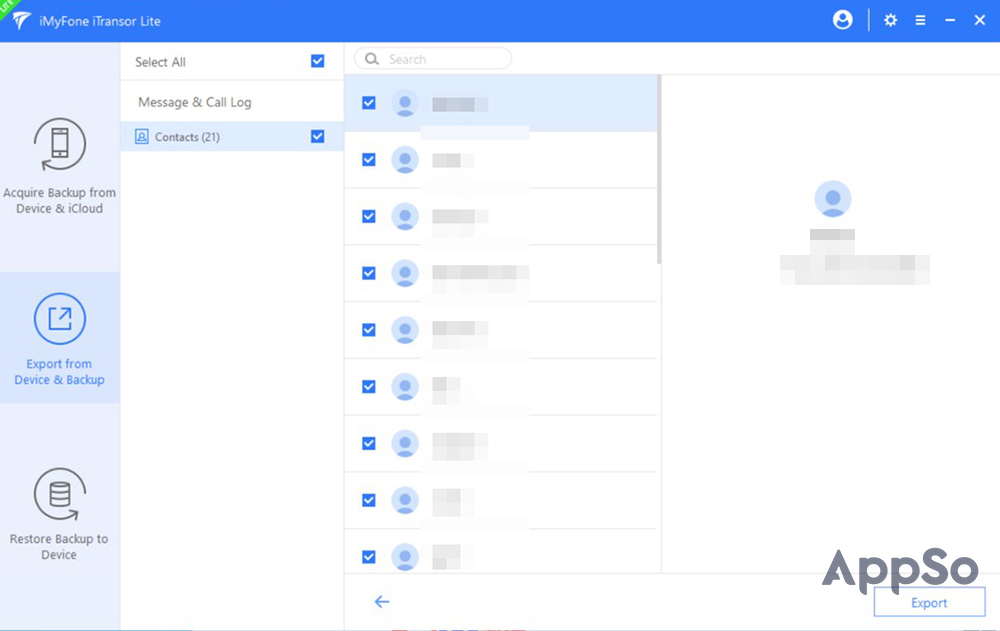Viewport: 1000px width, 631px height.
Task: Click the second contact's avatar icon
Action: pyautogui.click(x=405, y=160)
